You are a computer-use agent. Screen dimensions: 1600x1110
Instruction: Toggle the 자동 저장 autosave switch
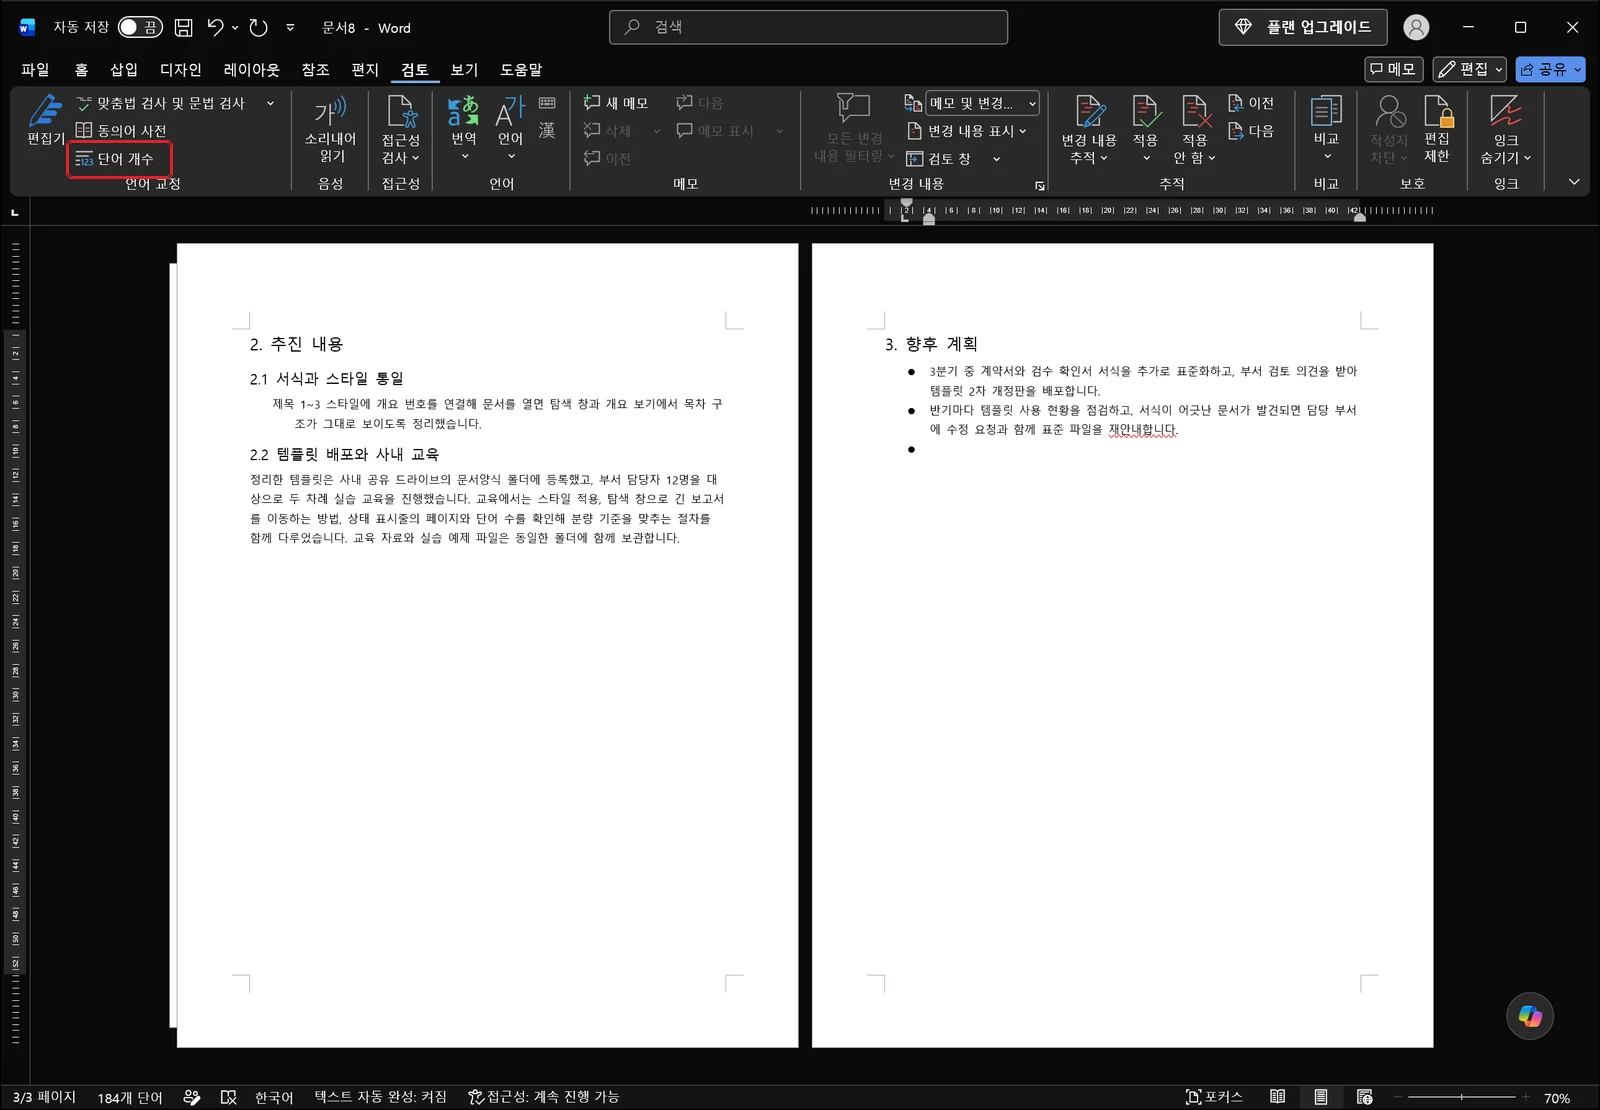click(140, 28)
